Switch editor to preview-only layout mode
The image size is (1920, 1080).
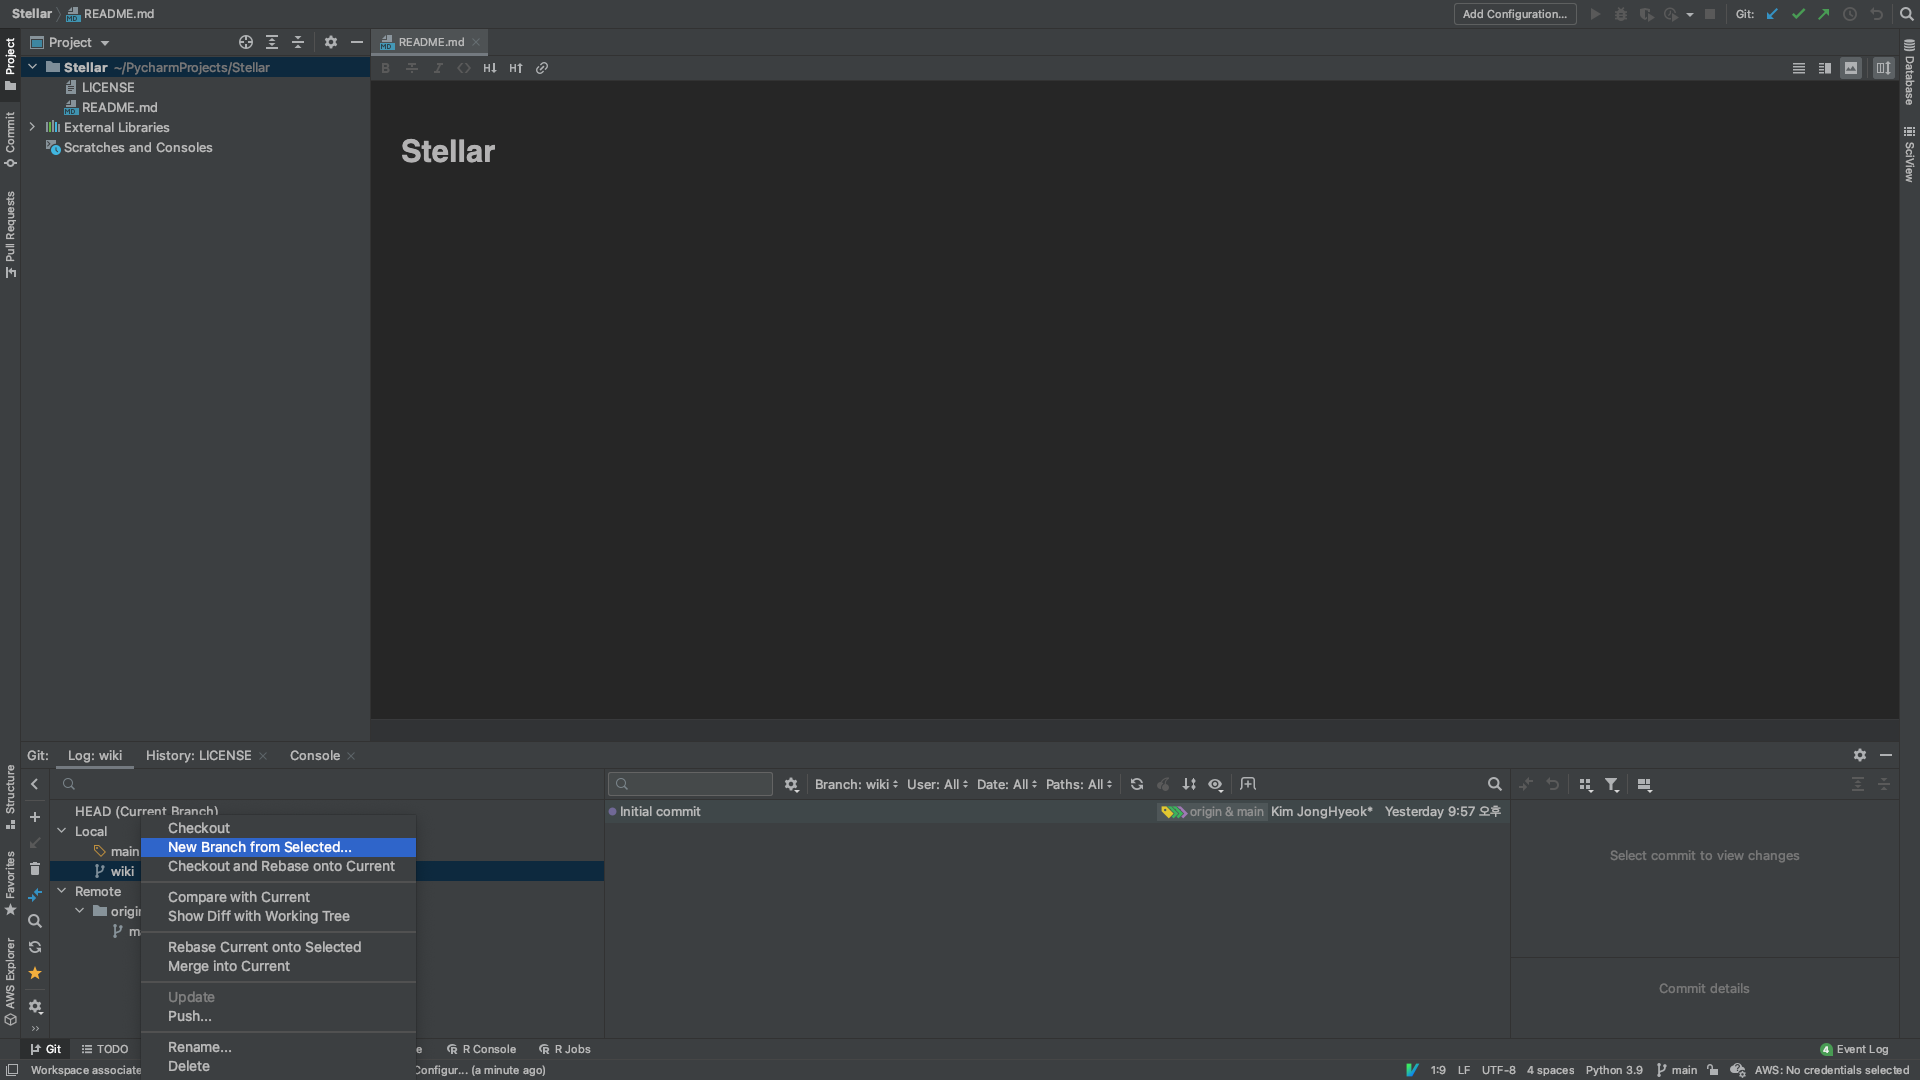1851,68
